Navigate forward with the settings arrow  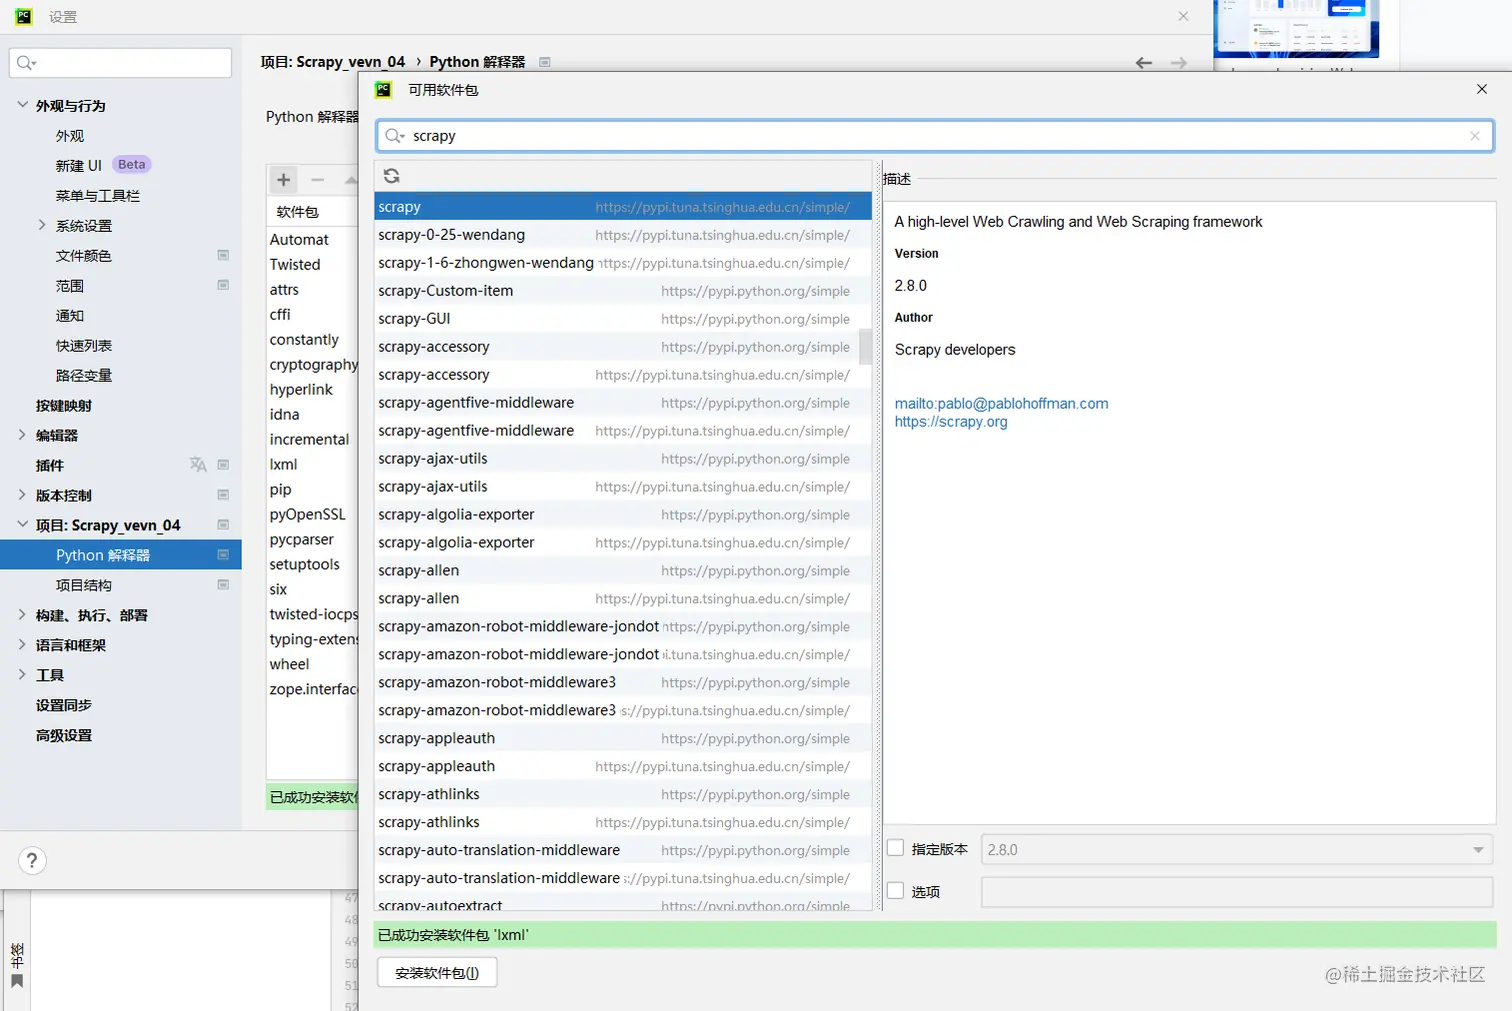[1179, 63]
